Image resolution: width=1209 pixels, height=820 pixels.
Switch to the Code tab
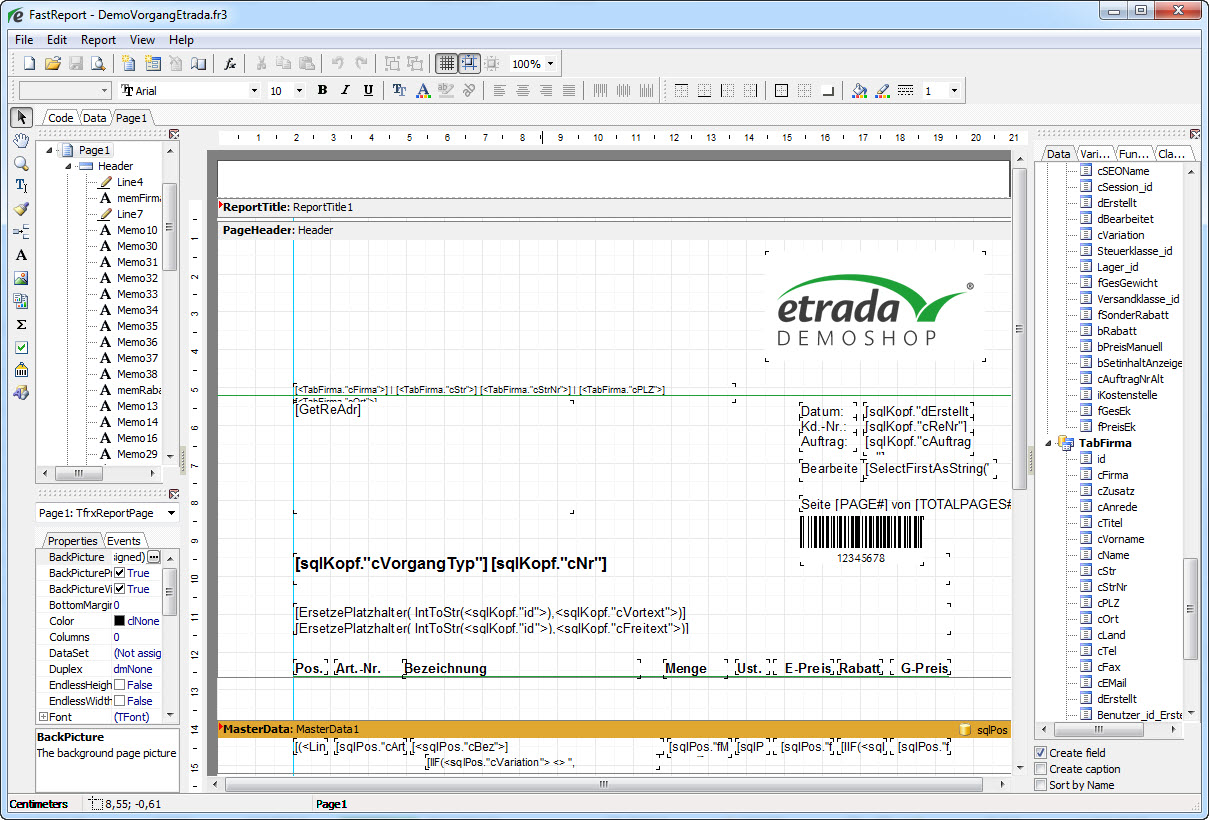[x=60, y=118]
